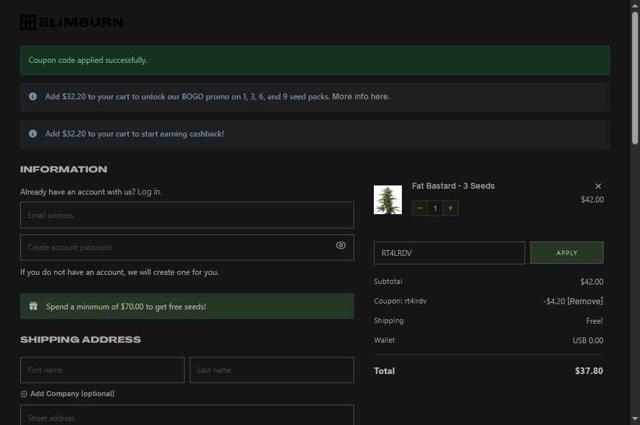Expand Add Company (optional)

(67, 394)
